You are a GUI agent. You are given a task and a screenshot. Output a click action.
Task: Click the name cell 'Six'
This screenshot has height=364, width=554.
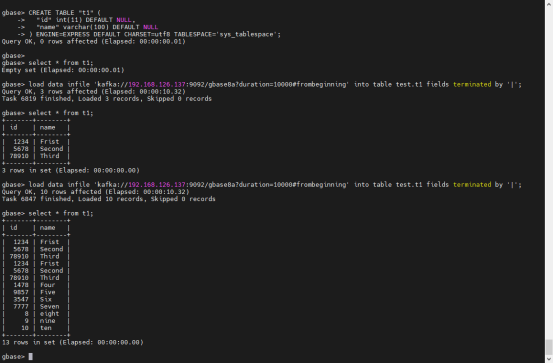coord(46,299)
